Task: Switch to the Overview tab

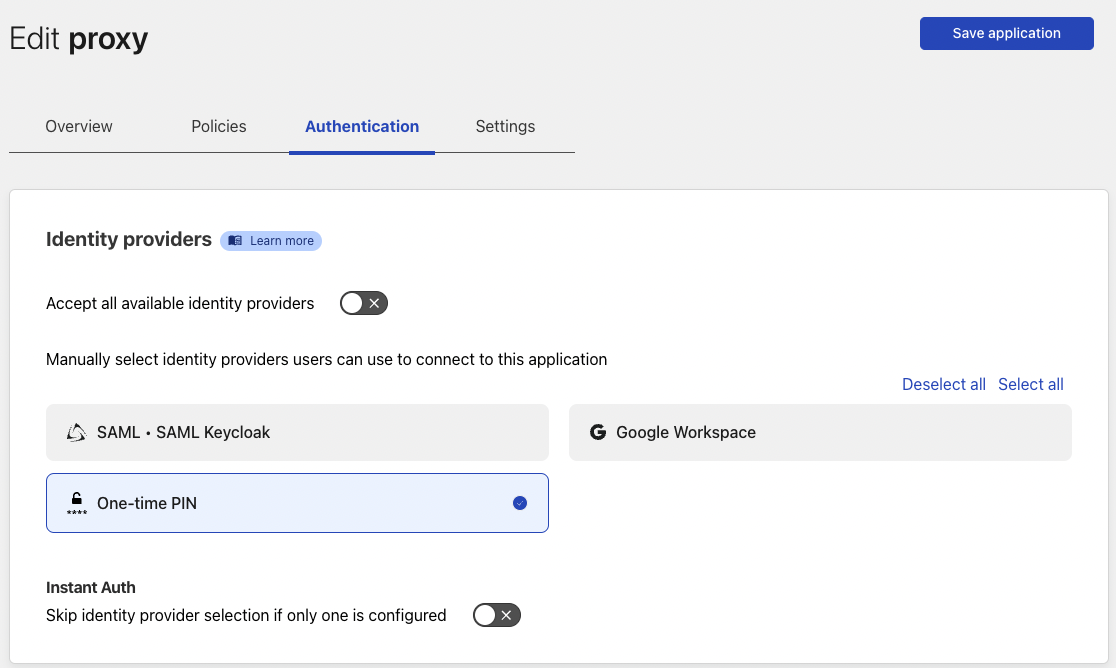Action: coord(79,126)
